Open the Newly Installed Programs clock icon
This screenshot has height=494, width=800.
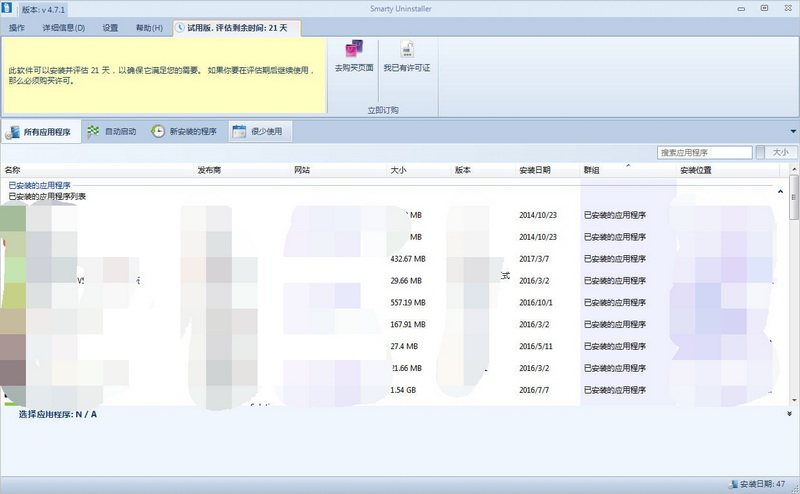tap(158, 131)
